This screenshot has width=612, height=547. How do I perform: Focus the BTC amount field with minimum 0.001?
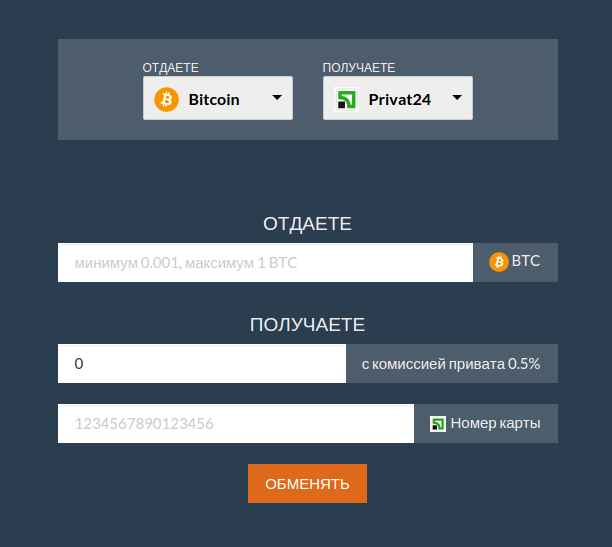point(265,262)
